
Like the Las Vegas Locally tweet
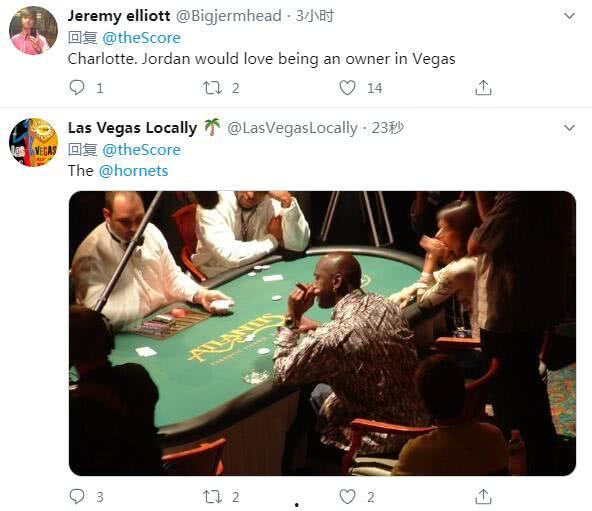347,496
